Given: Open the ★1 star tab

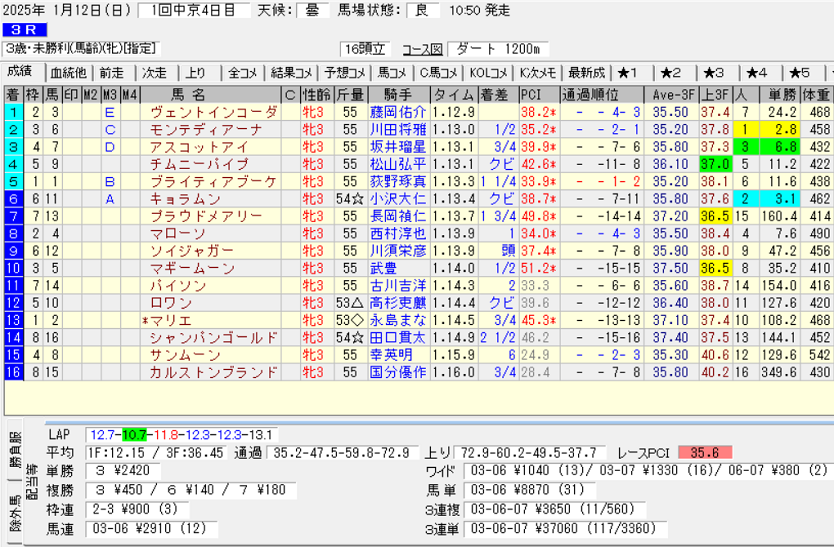Looking at the screenshot, I should [x=629, y=72].
